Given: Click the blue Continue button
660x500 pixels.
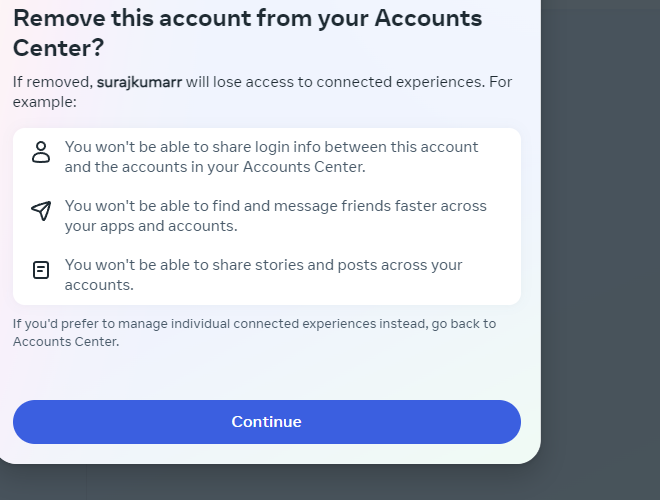Looking at the screenshot, I should pos(267,422).
